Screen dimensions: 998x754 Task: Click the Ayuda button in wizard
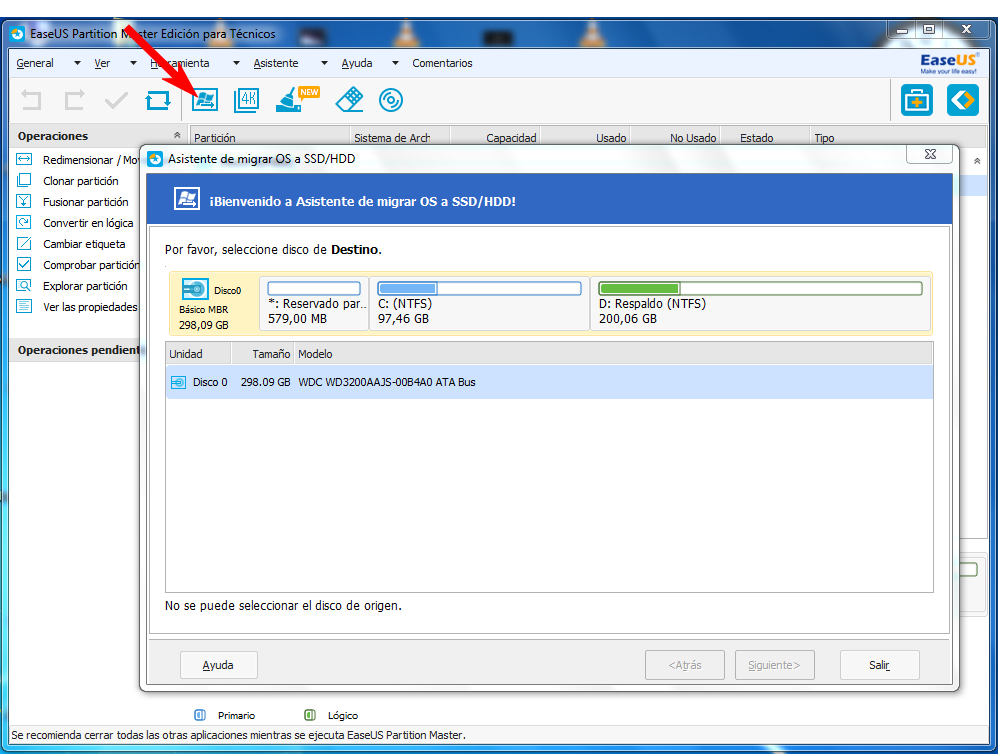point(218,665)
